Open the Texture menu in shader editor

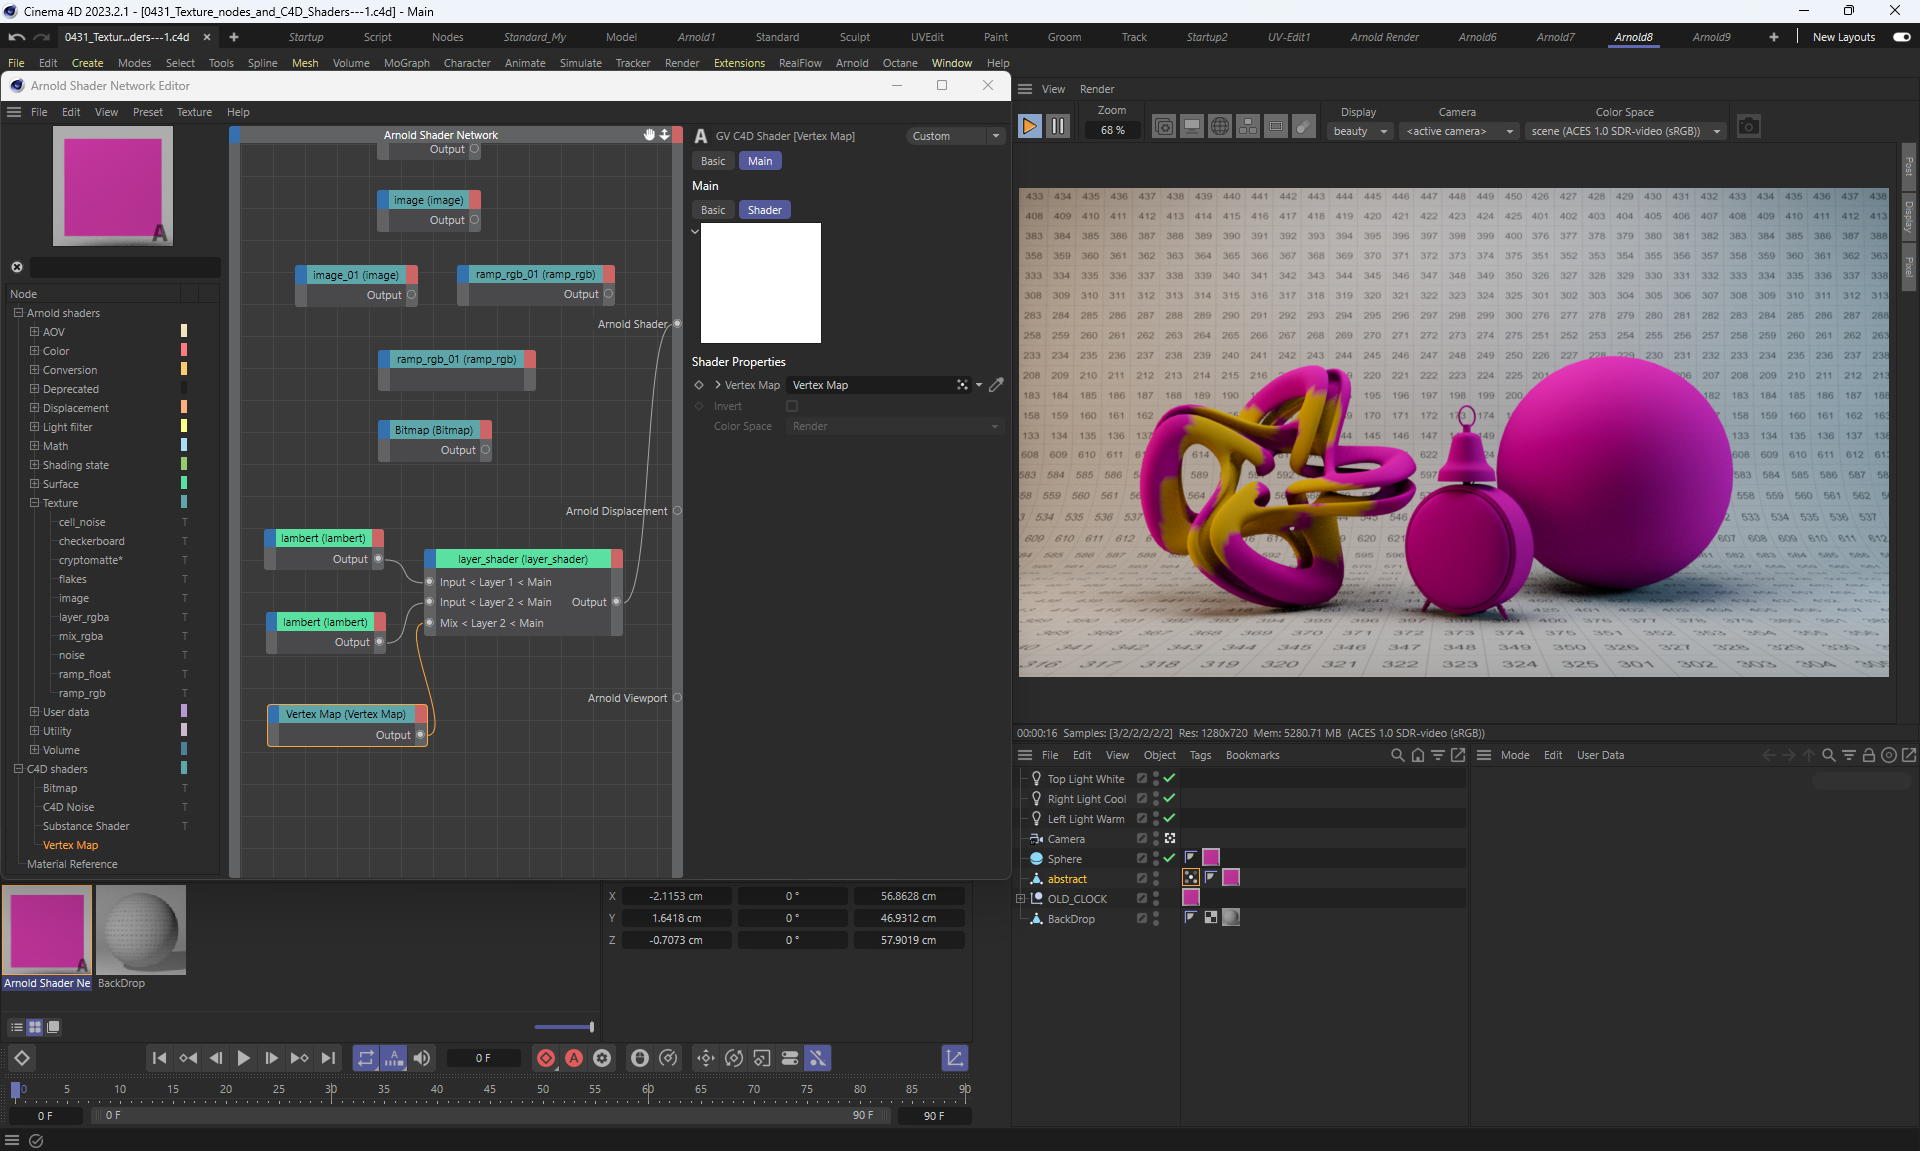pyautogui.click(x=194, y=112)
